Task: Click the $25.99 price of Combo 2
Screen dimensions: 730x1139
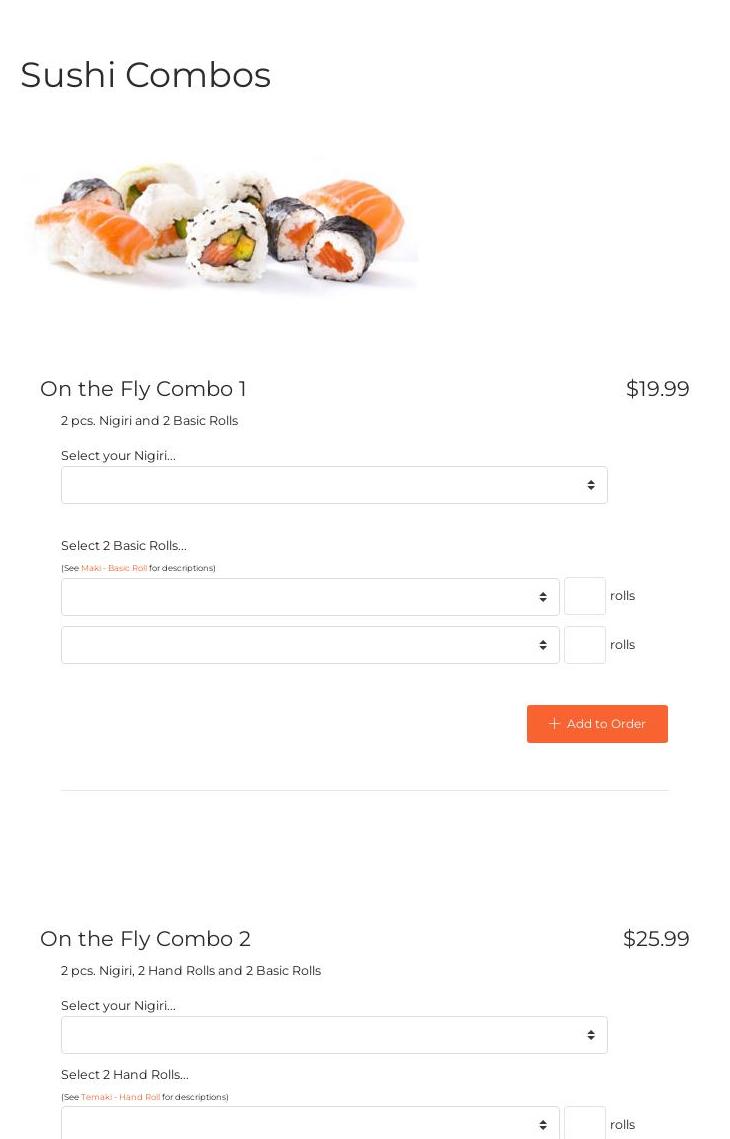Action: [656, 939]
